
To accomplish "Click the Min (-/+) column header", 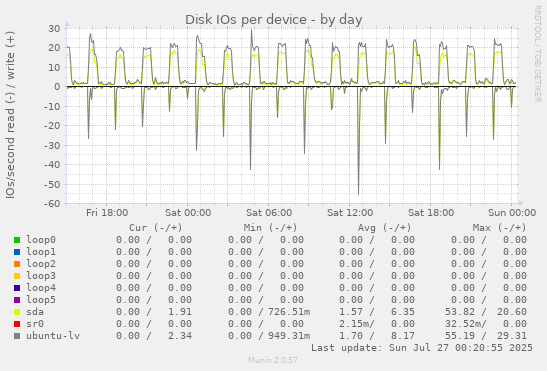I will (x=270, y=228).
